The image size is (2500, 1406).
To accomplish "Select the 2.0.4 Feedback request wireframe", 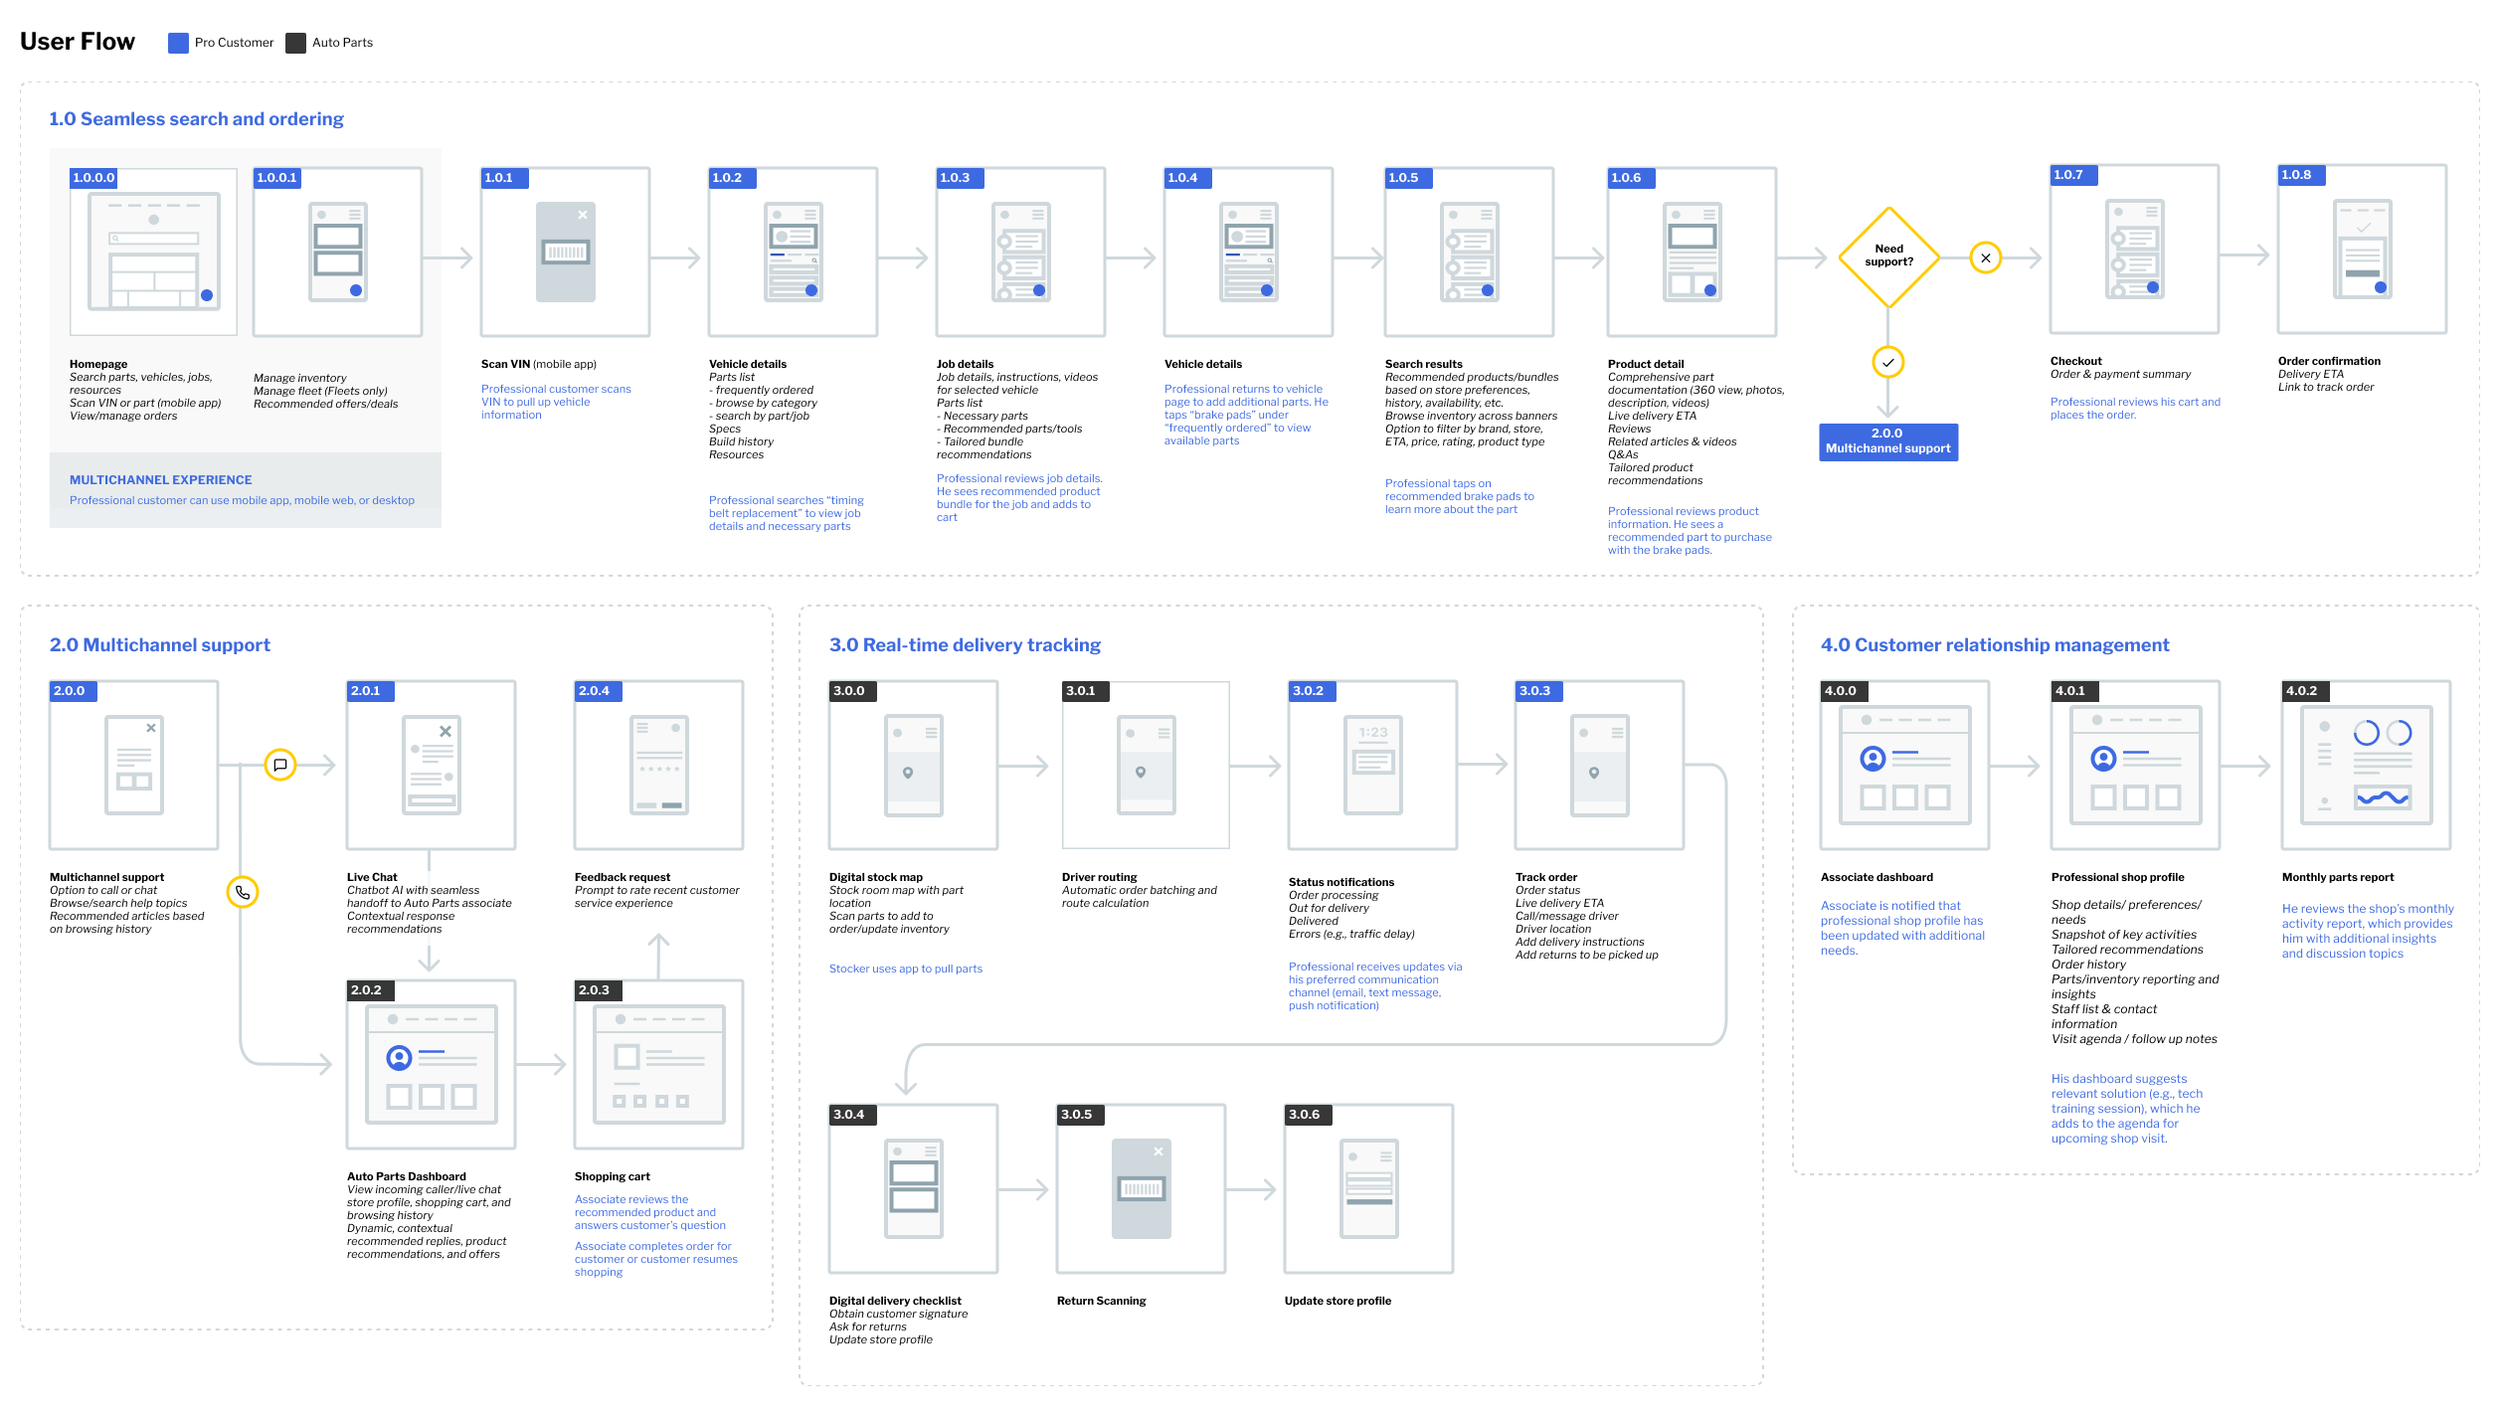I will tap(659, 765).
